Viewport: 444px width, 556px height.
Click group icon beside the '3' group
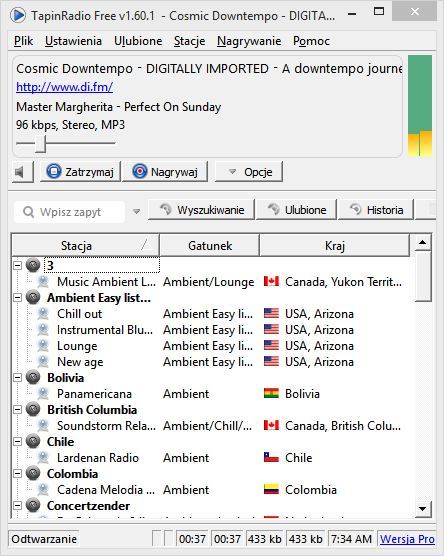33,265
